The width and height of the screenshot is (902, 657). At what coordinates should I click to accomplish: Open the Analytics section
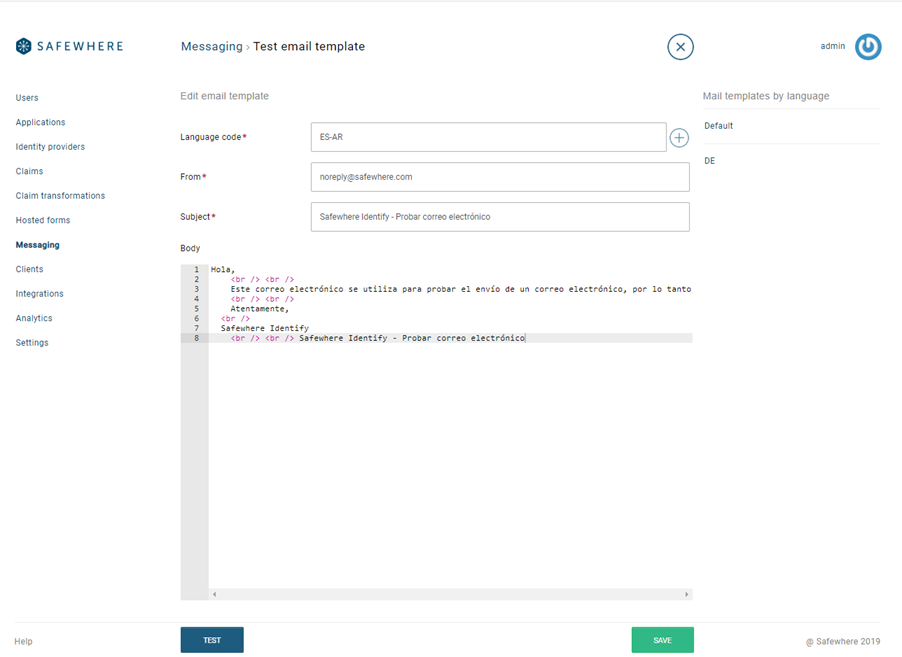click(34, 318)
